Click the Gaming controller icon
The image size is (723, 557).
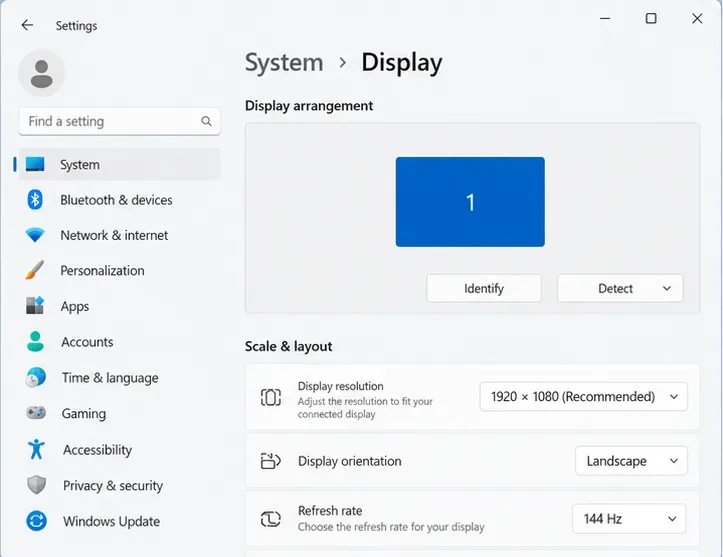(x=36, y=413)
